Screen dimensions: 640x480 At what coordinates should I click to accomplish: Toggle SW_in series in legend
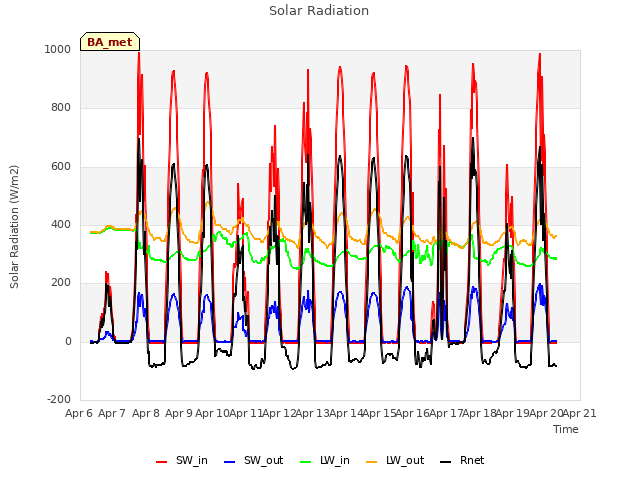182,461
